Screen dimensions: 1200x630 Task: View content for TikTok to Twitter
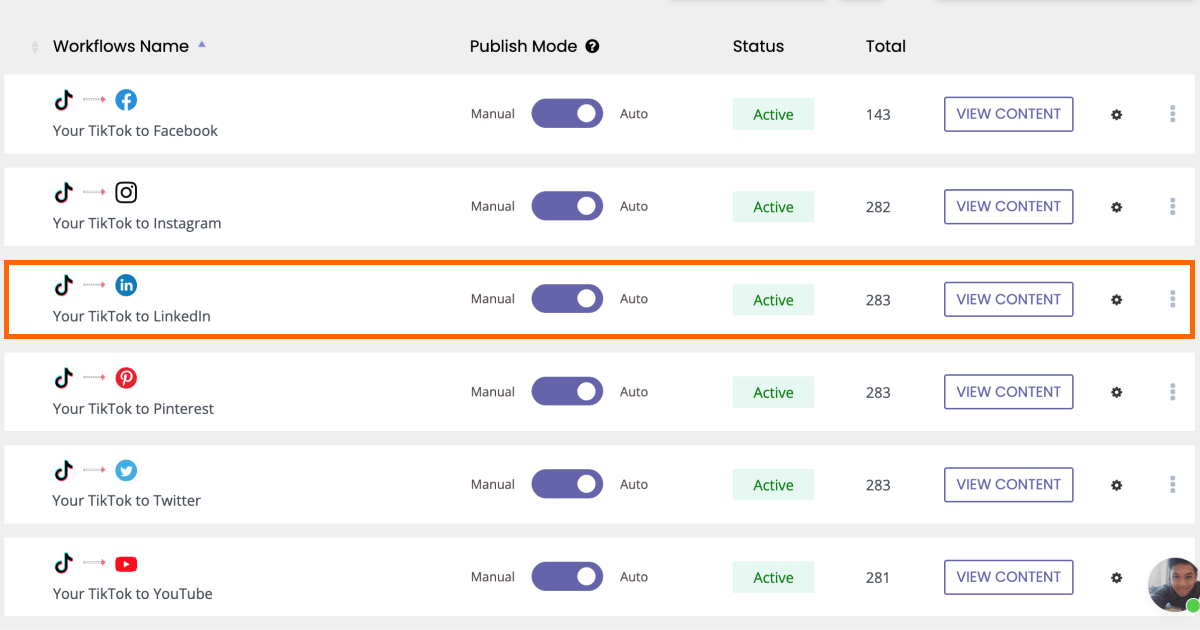1009,484
